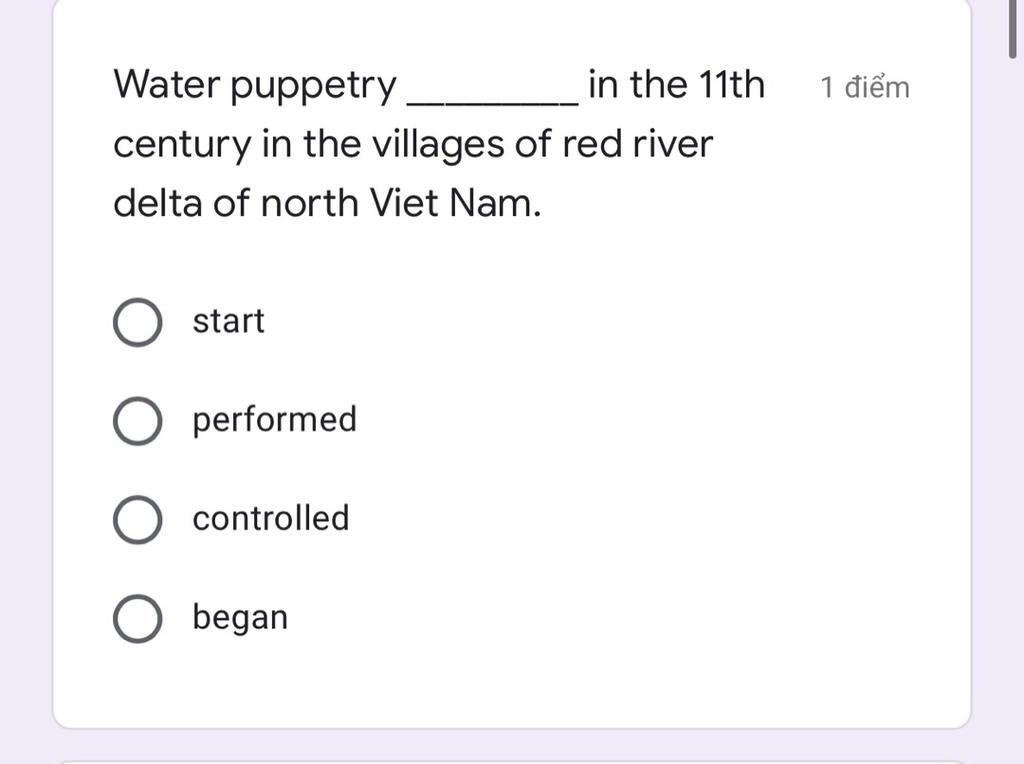Click the vertical scrollbar thumb at right edge
This screenshot has height=764, width=1024.
click(1014, 29)
